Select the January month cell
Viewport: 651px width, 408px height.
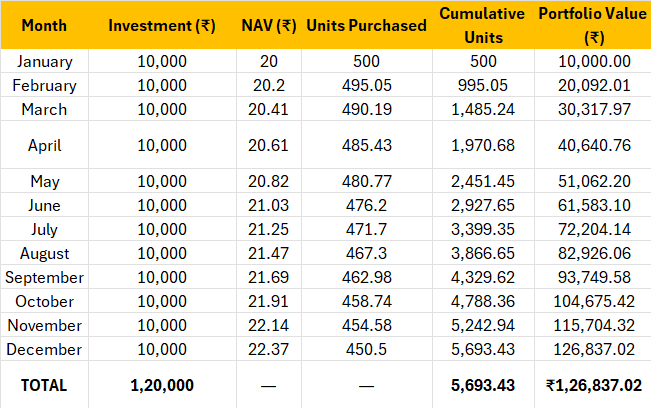point(44,61)
